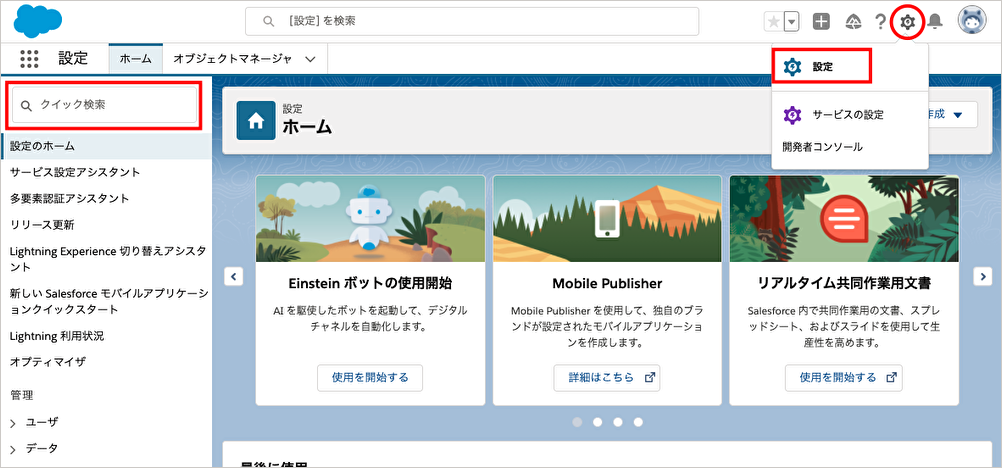Screen dimensions: 1002x468
Task: Click 詳細はこちら under Mobile Publisher
Action: point(606,377)
